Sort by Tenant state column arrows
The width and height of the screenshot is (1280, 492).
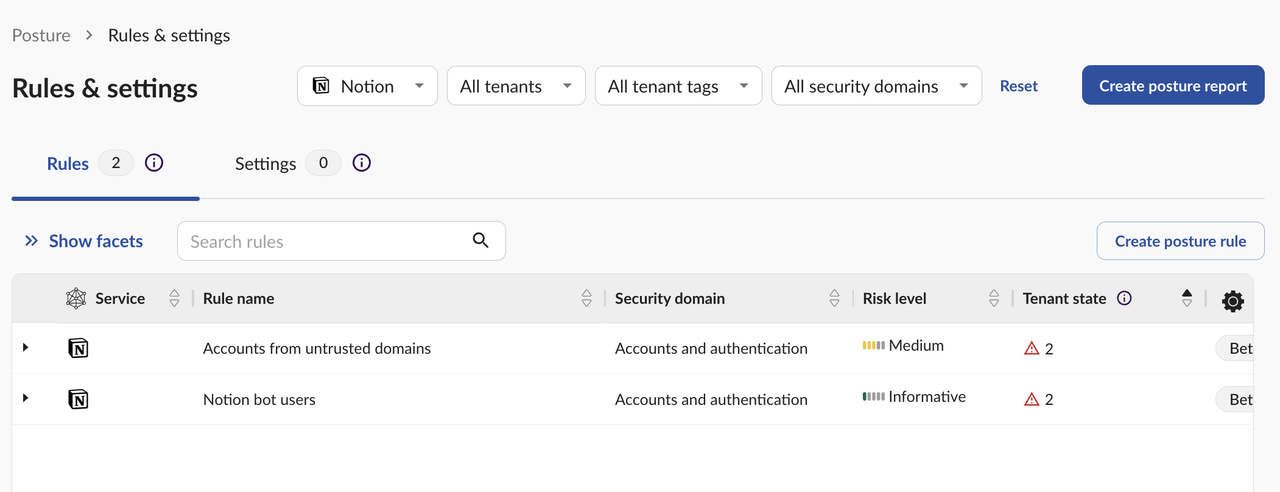coord(1187,298)
